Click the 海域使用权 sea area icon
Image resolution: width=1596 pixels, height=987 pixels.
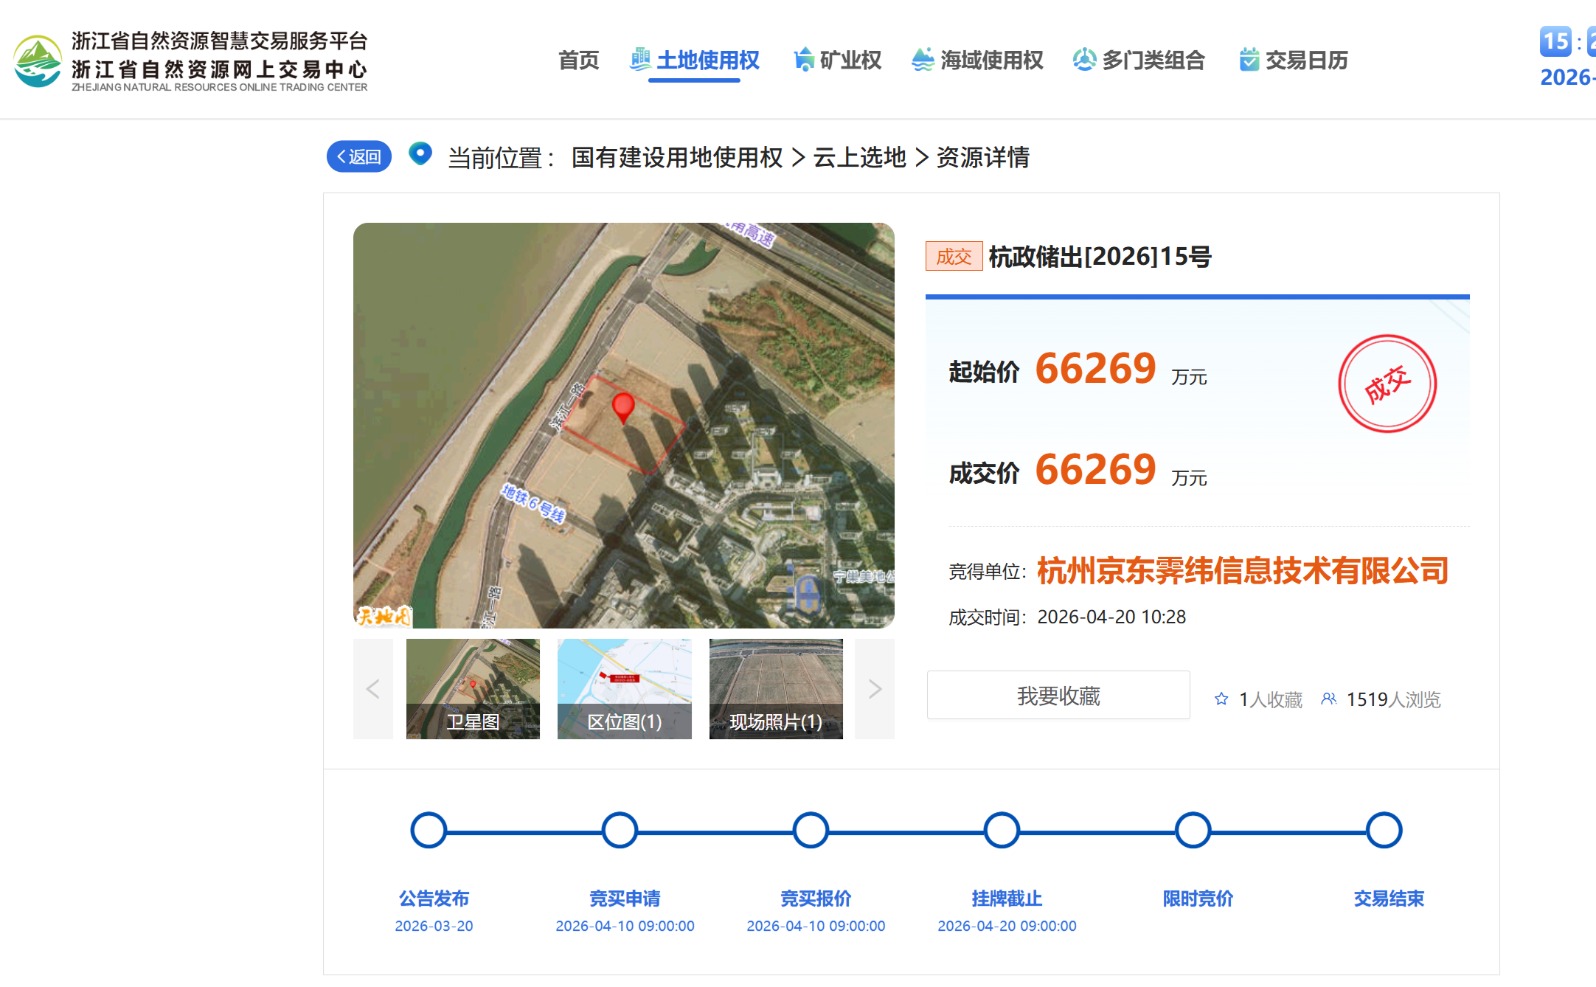pyautogui.click(x=922, y=60)
